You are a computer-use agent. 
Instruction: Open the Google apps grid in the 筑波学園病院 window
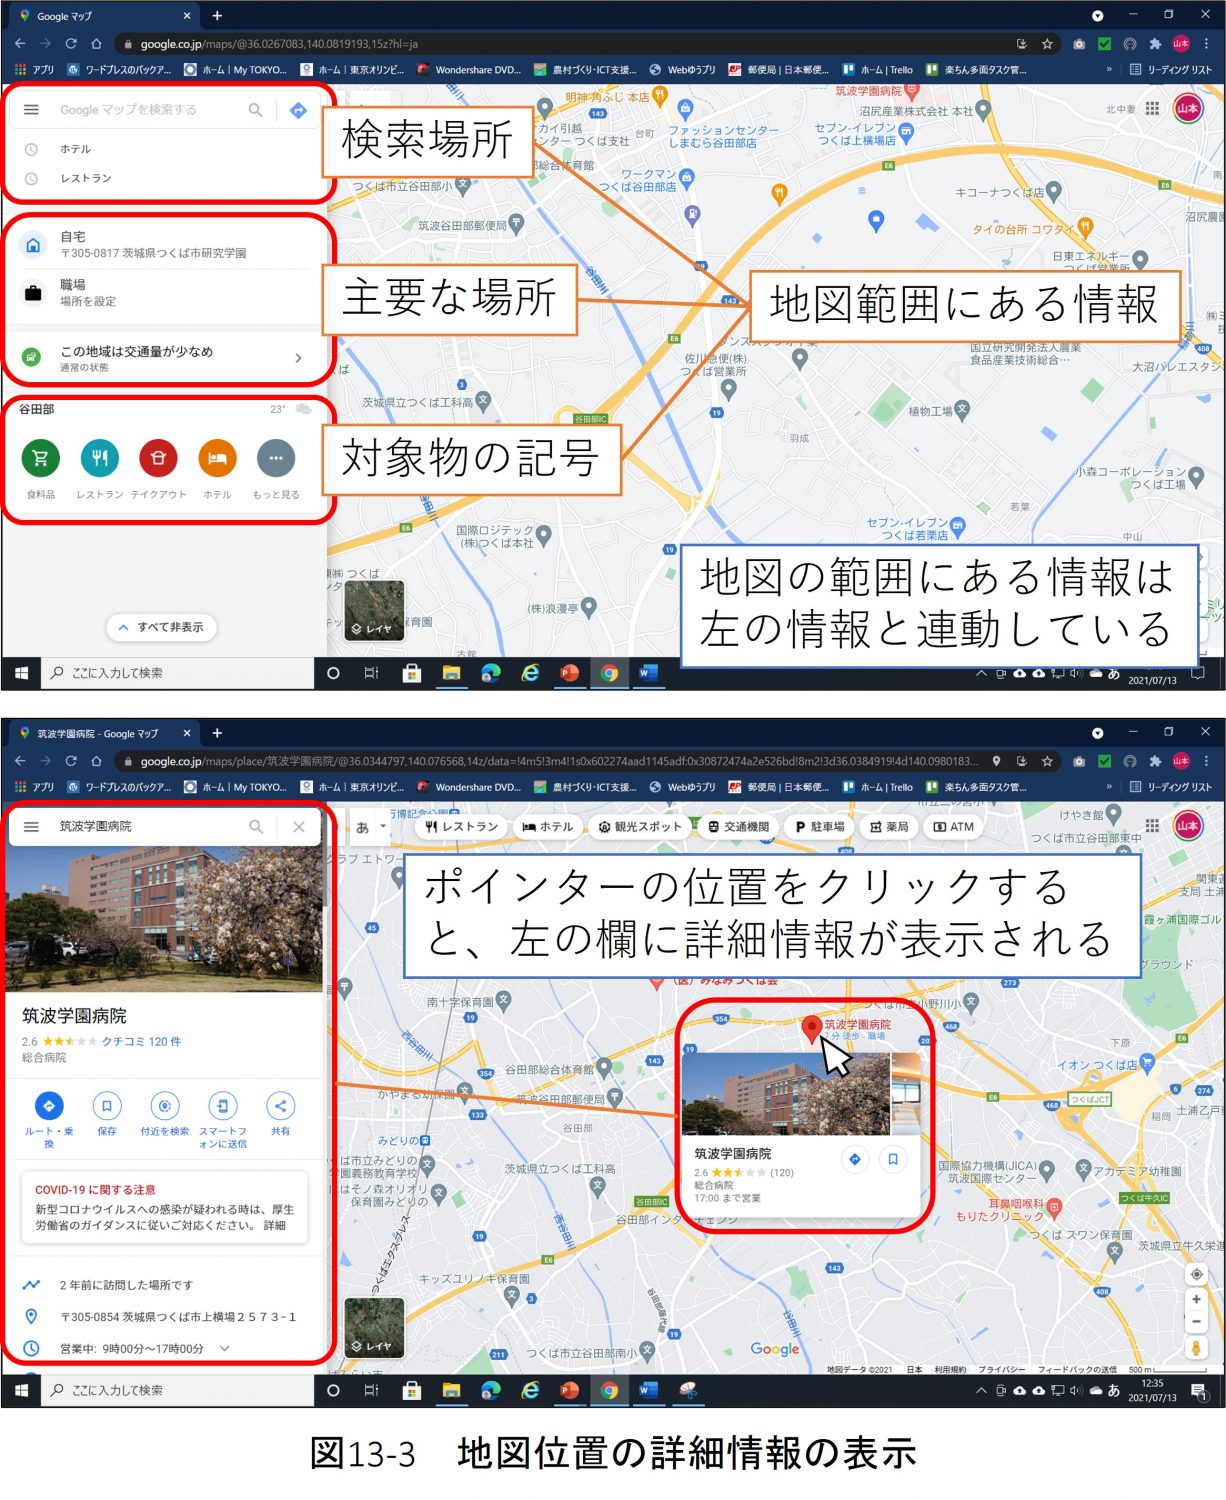(x=1152, y=826)
